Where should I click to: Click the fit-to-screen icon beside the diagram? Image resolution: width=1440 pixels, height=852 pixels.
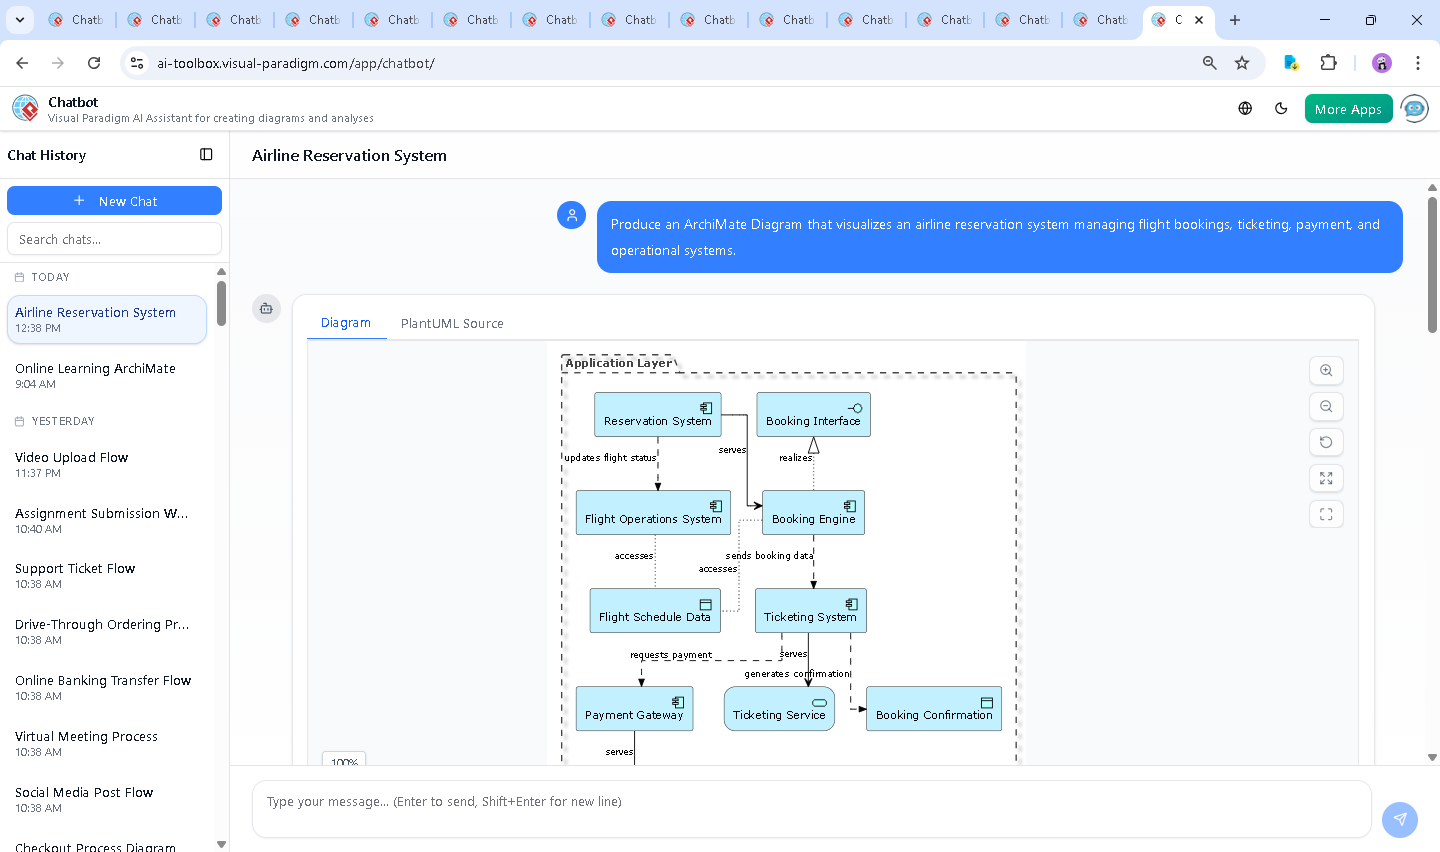(x=1326, y=514)
